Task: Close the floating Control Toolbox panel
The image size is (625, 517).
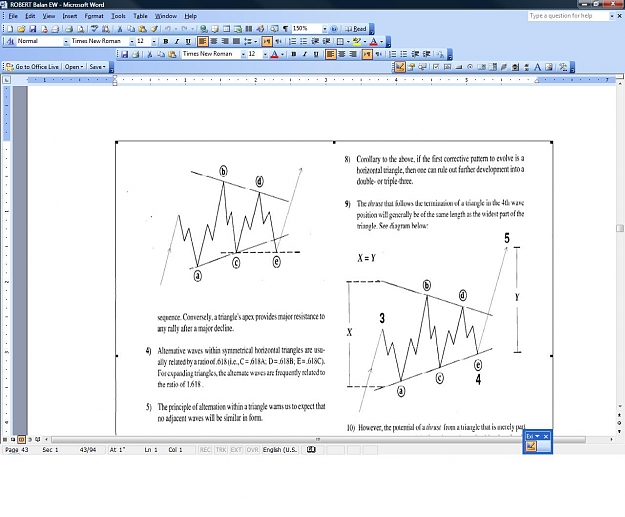Action: pos(546,436)
